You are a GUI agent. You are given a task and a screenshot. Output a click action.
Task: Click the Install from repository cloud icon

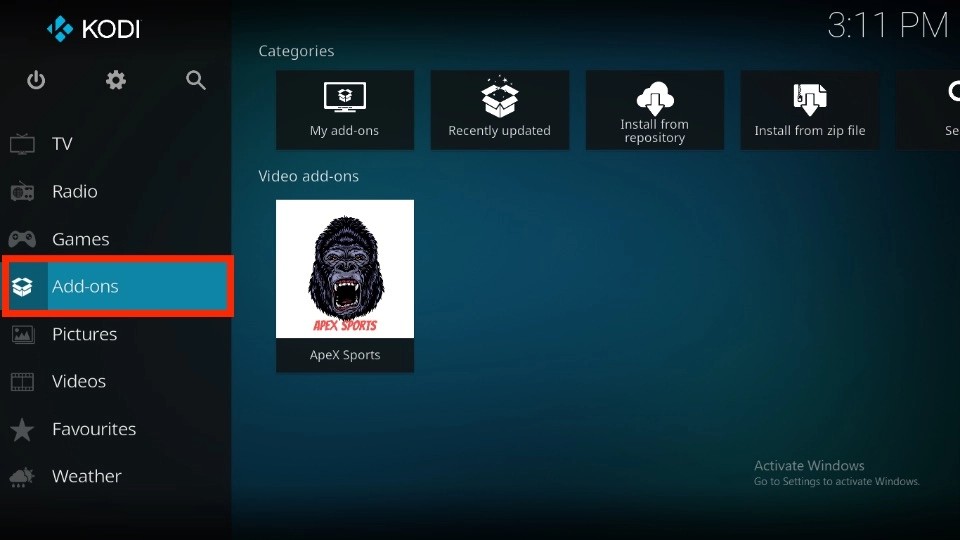tap(654, 98)
